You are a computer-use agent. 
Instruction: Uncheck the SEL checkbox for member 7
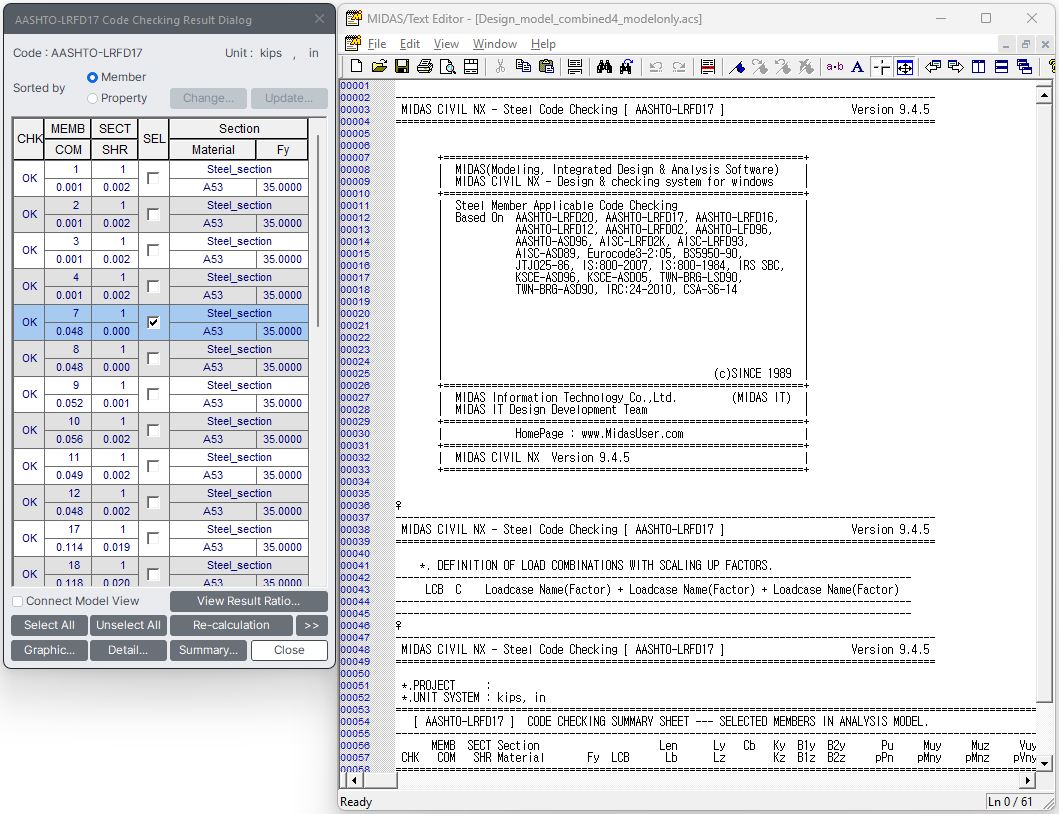[153, 322]
